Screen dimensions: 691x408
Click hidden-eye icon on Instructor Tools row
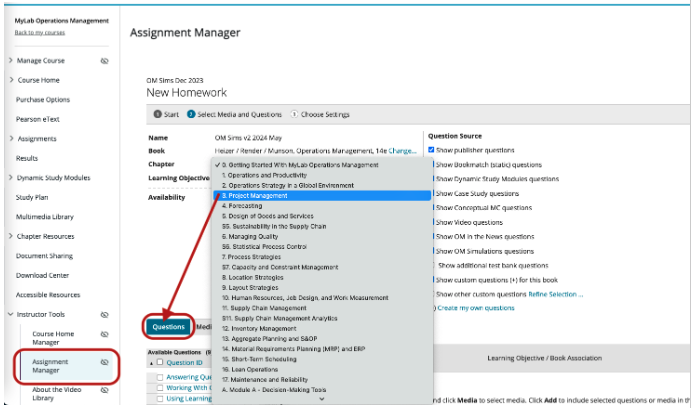pyautogui.click(x=105, y=314)
